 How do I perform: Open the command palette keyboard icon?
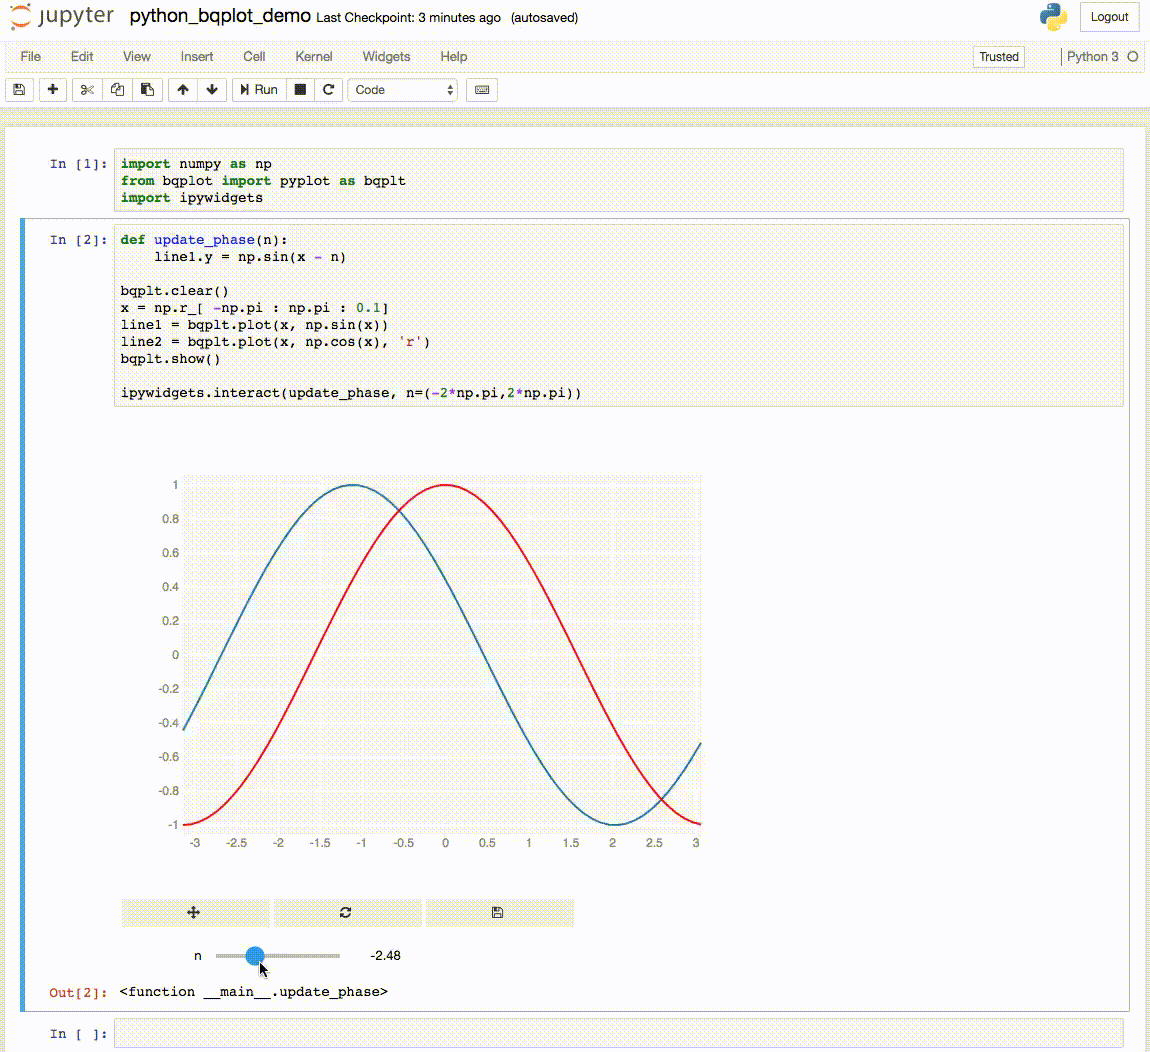(x=482, y=90)
